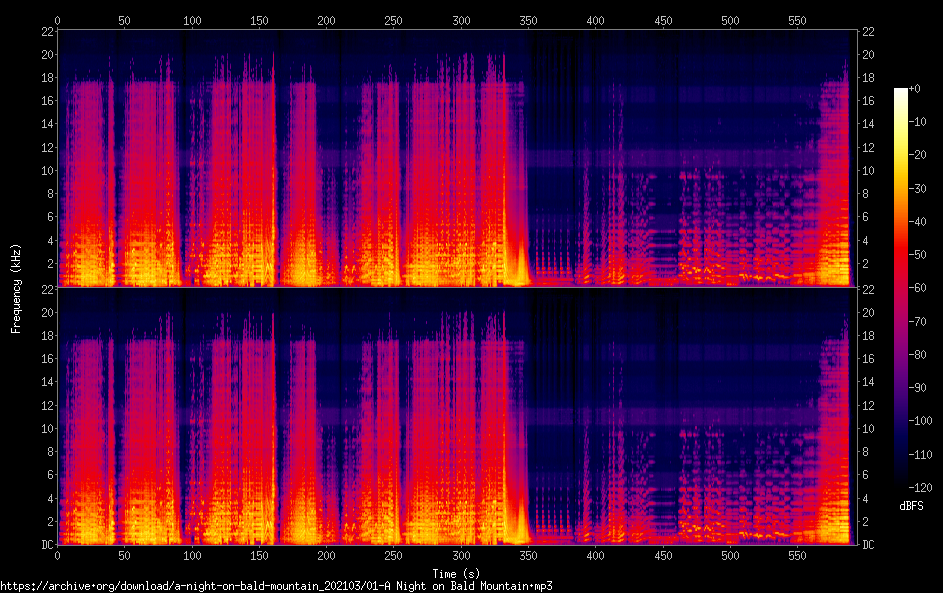Select the "+0" value on the color scale

tap(914, 88)
